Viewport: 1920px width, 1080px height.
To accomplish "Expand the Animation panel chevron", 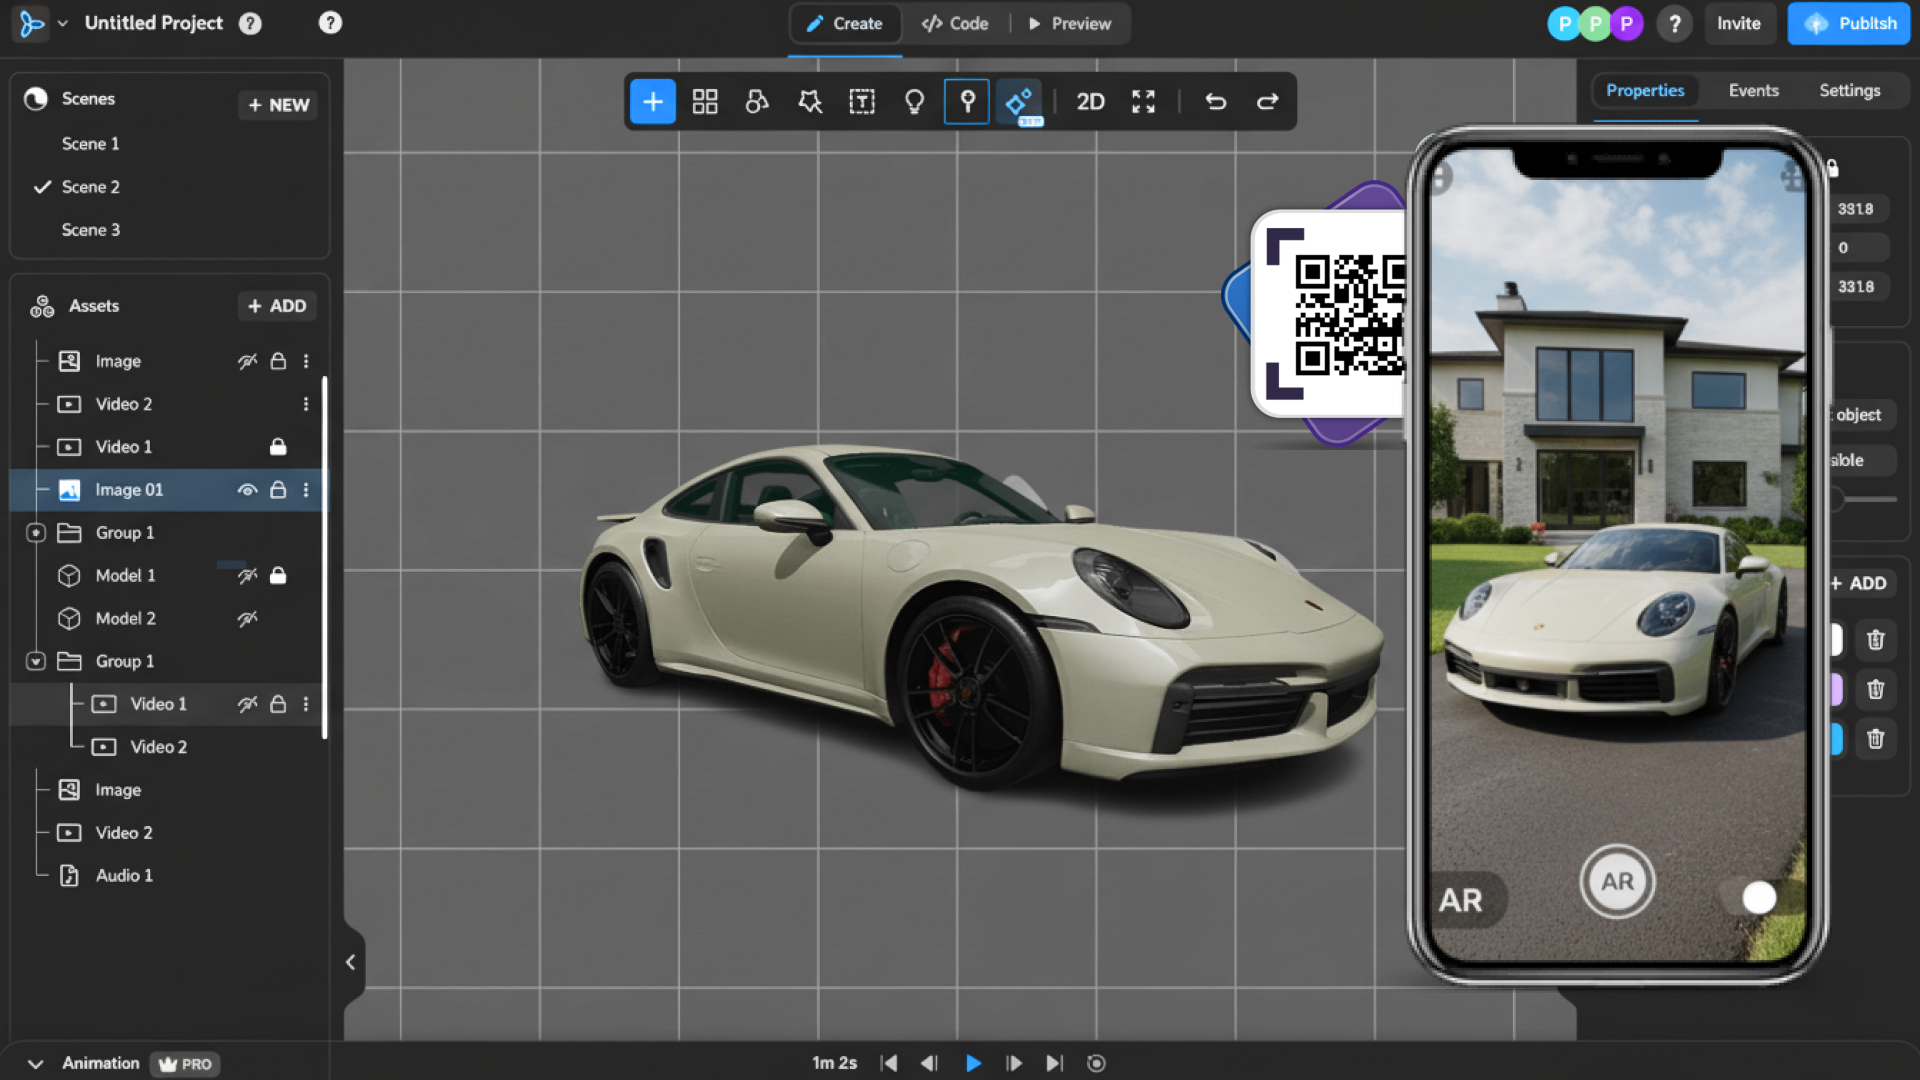I will (x=35, y=1064).
